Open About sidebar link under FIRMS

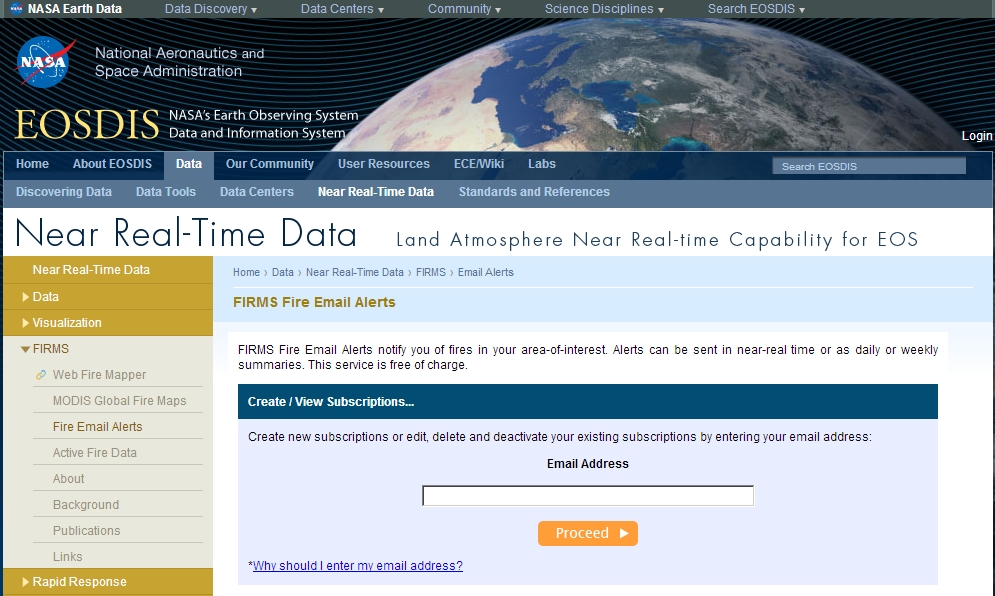69,479
